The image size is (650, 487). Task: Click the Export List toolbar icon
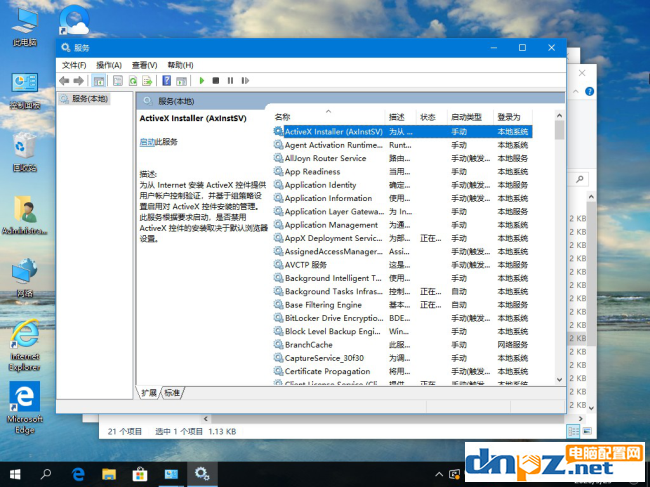147,81
